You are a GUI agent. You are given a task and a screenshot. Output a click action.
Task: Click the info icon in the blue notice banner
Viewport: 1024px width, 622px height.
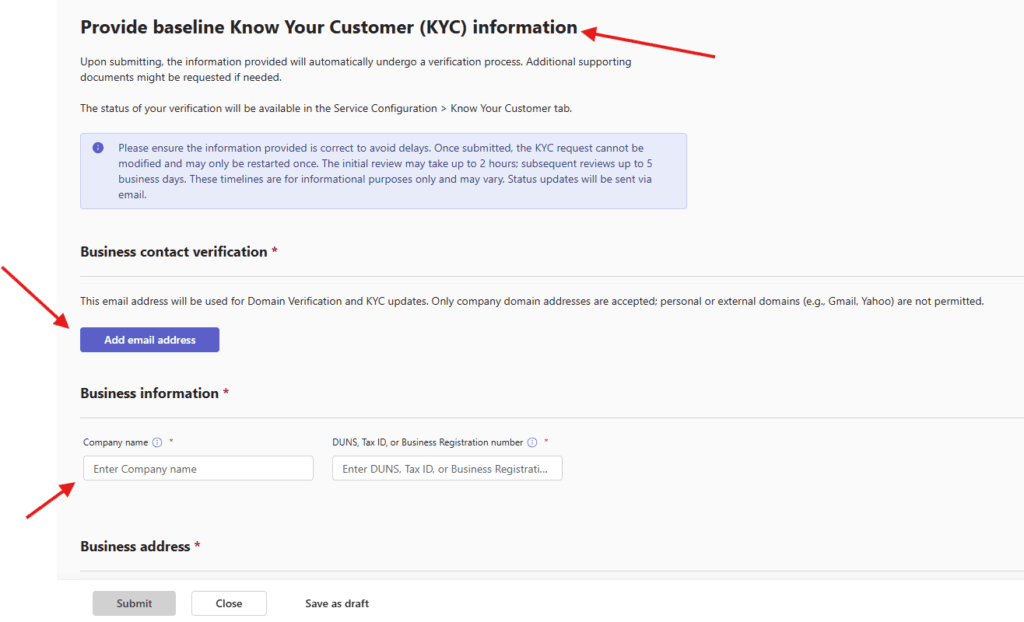click(x=98, y=148)
